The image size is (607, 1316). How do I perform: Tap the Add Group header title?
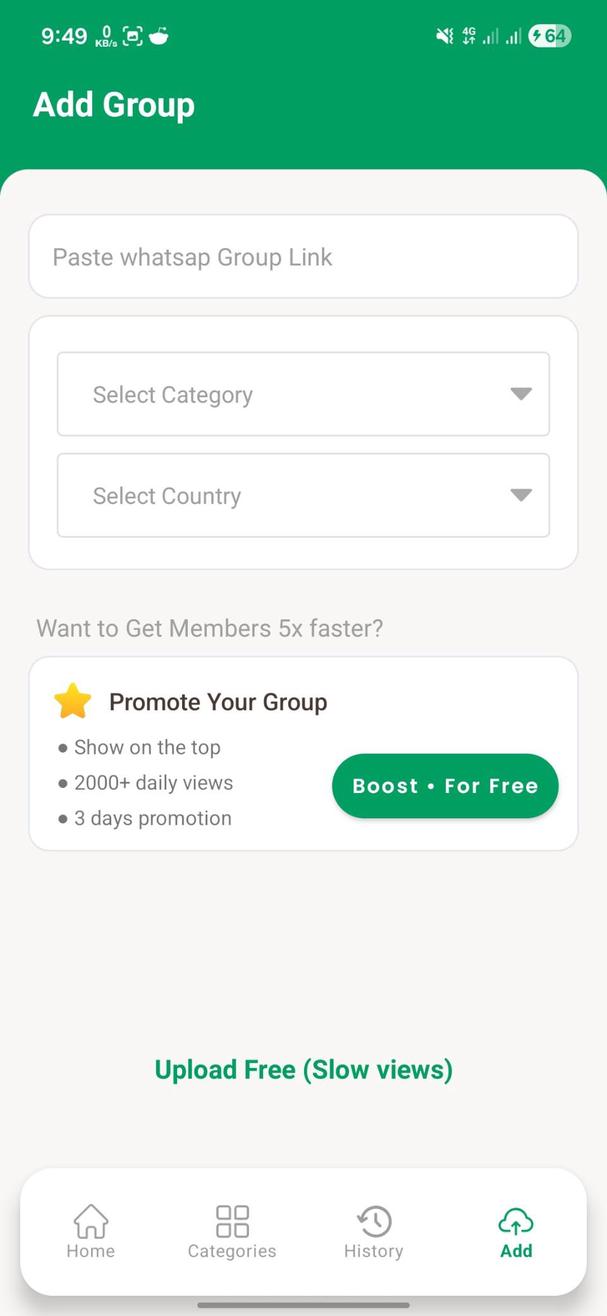pyautogui.click(x=114, y=105)
